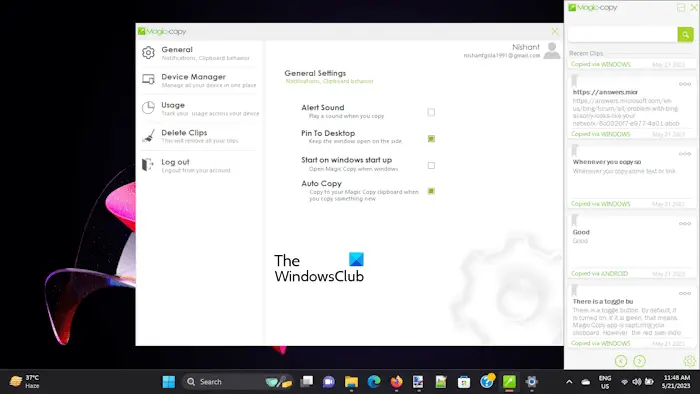Open options dots for the 'Good' clip
Screen dimensions: 700x394
[685, 224]
